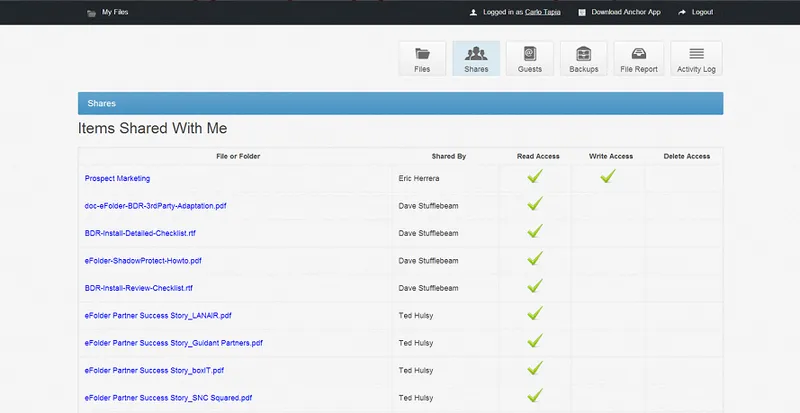Click Read Access checkmark for SNC Squared.pdf
The image size is (800, 413).
(535, 396)
